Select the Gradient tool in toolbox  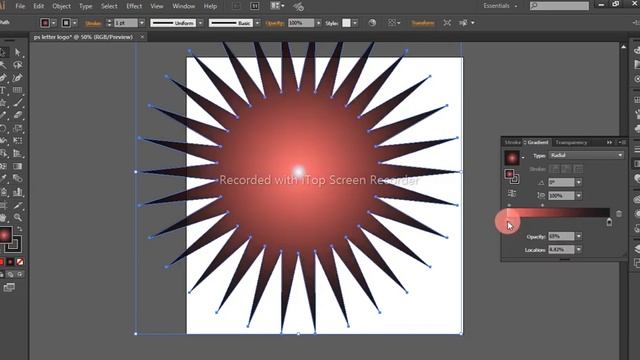tap(18, 166)
